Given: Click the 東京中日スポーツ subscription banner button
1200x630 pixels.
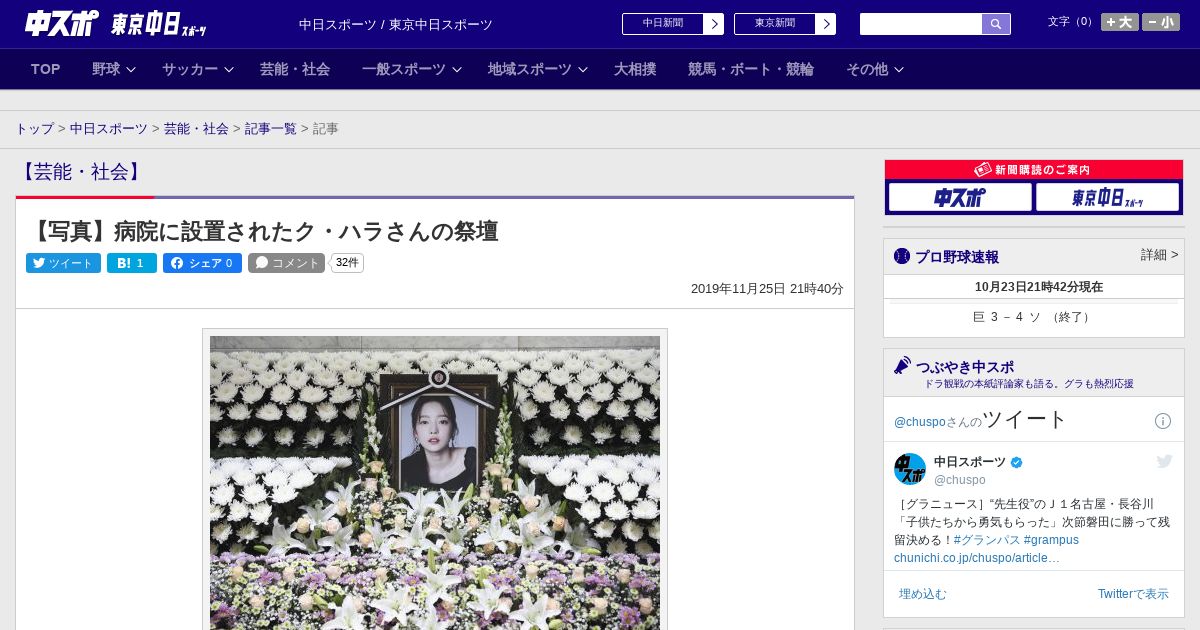Looking at the screenshot, I should [x=1107, y=198].
